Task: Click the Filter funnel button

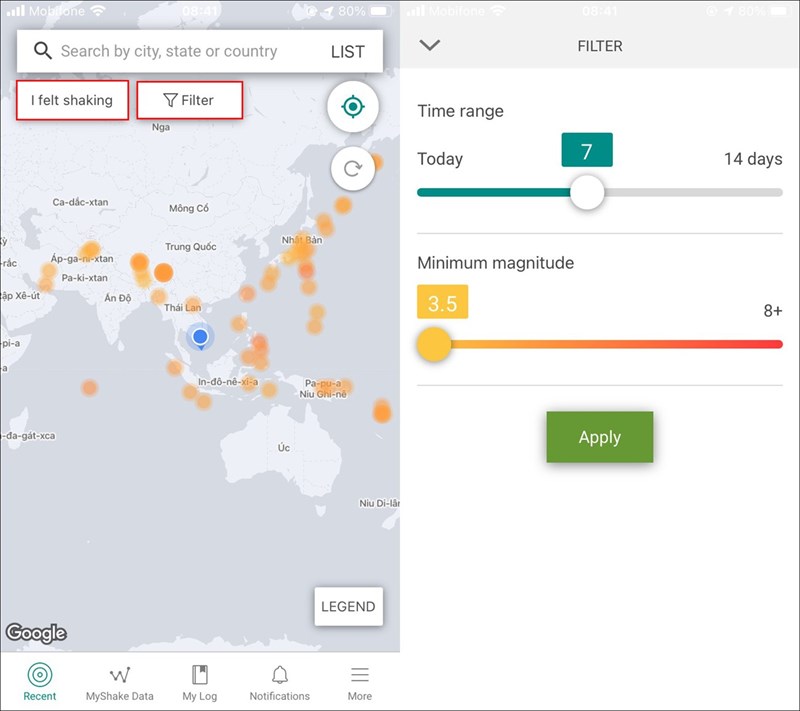Action: coord(189,100)
